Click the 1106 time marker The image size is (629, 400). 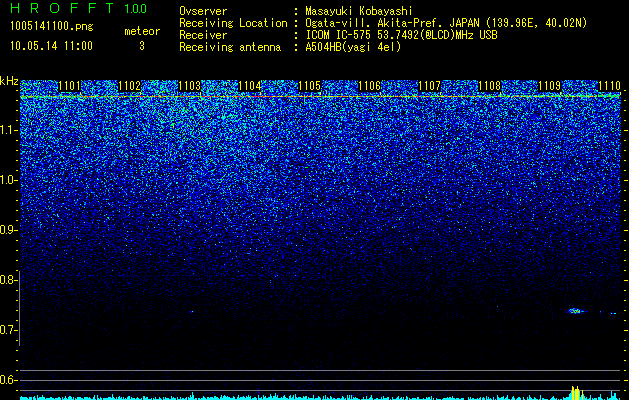pos(369,86)
